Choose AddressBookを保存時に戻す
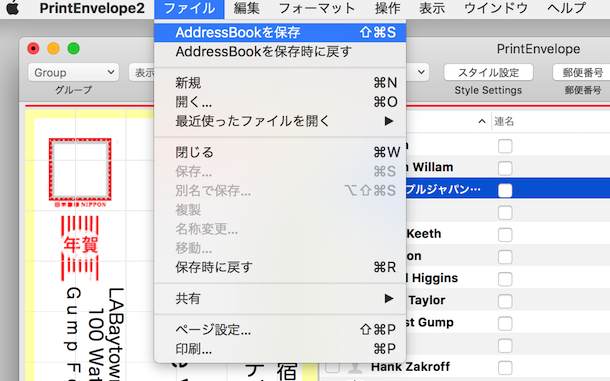This screenshot has height=381, width=610. click(x=280, y=51)
